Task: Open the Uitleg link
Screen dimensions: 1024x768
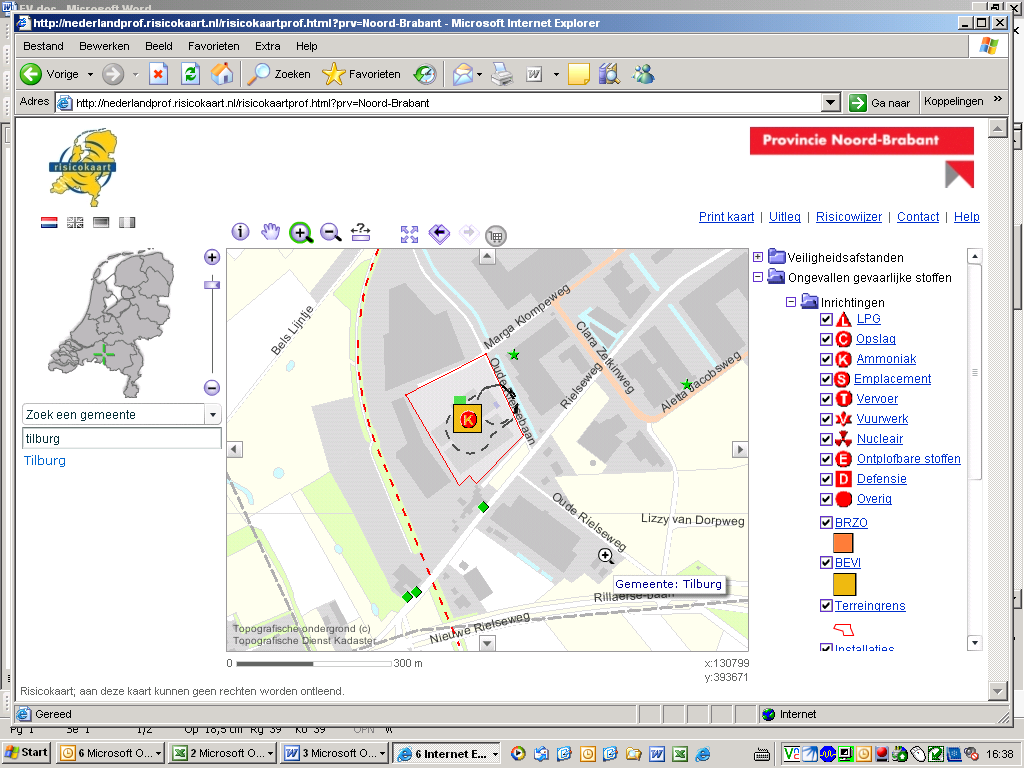Action: [784, 217]
